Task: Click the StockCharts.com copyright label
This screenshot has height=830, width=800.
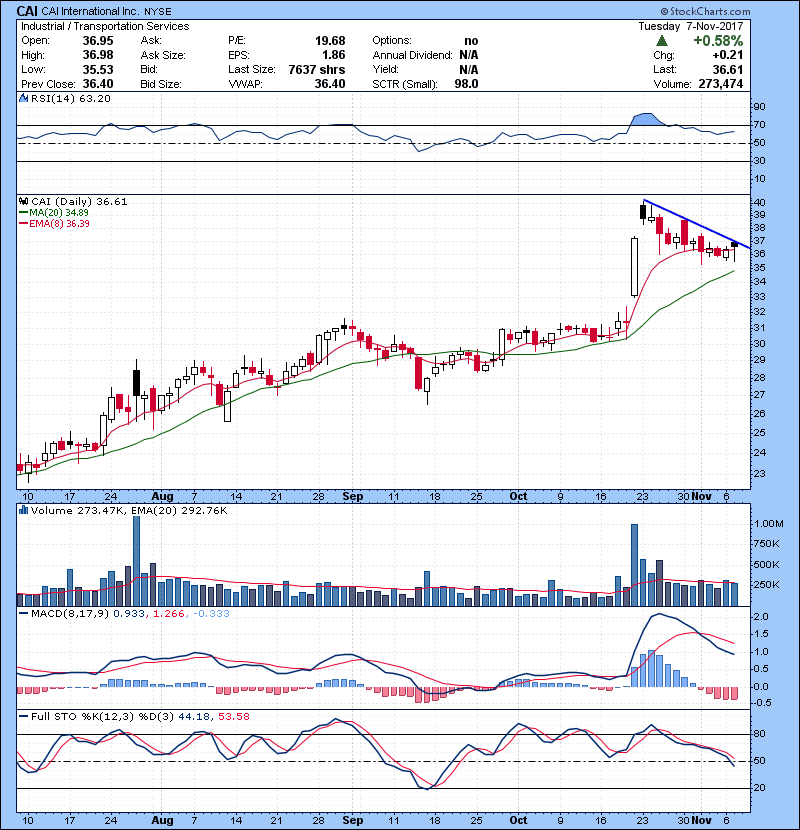Action: coord(705,11)
